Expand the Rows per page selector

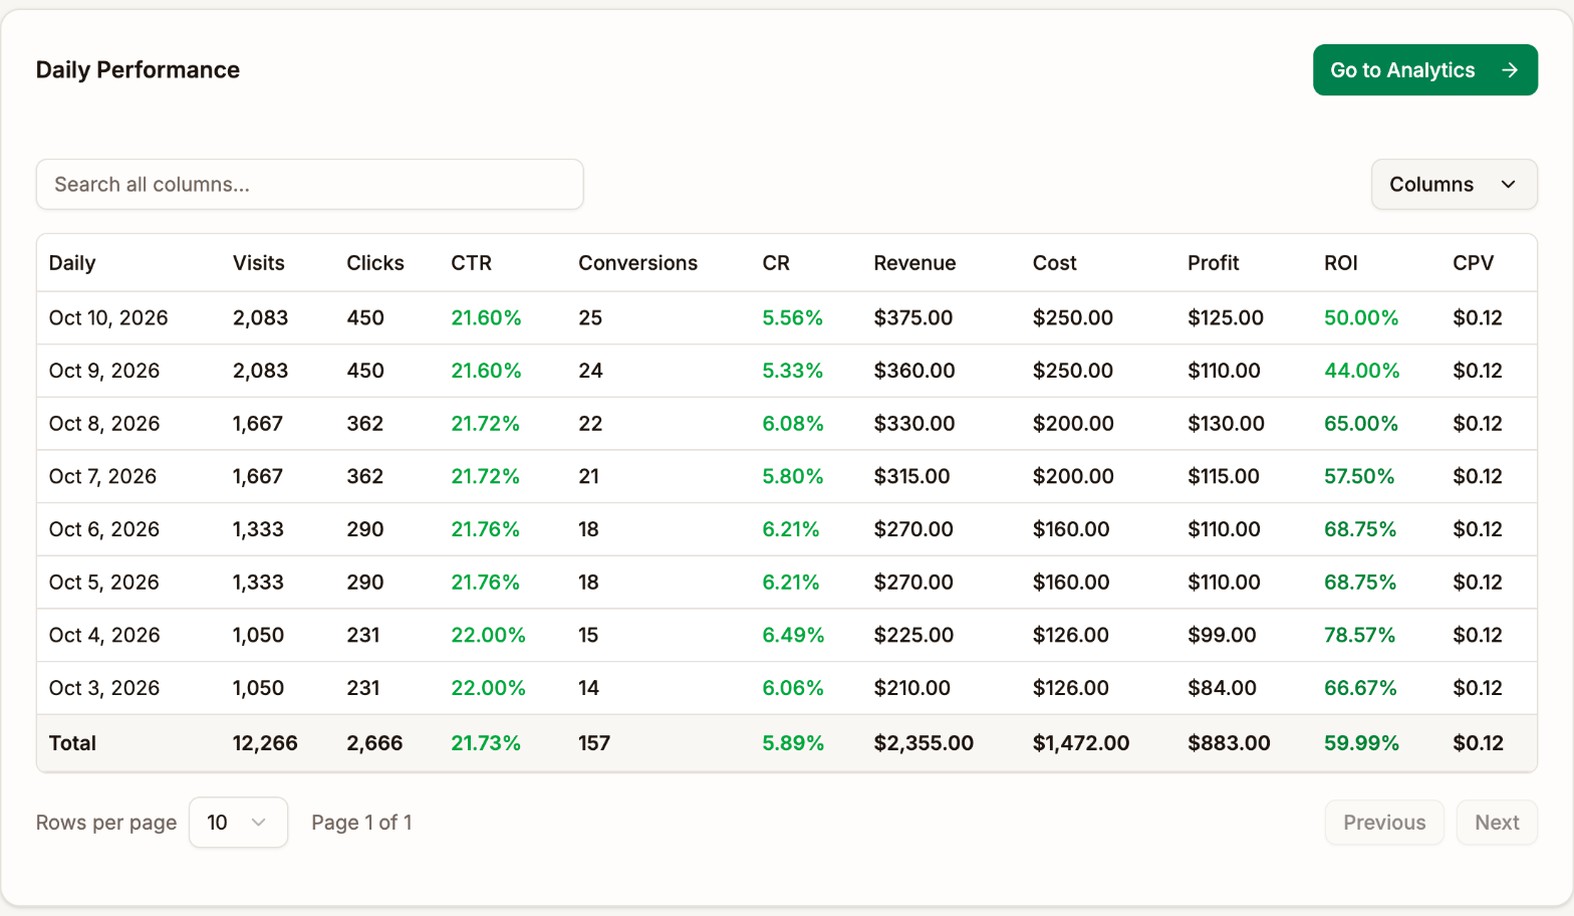coord(238,822)
